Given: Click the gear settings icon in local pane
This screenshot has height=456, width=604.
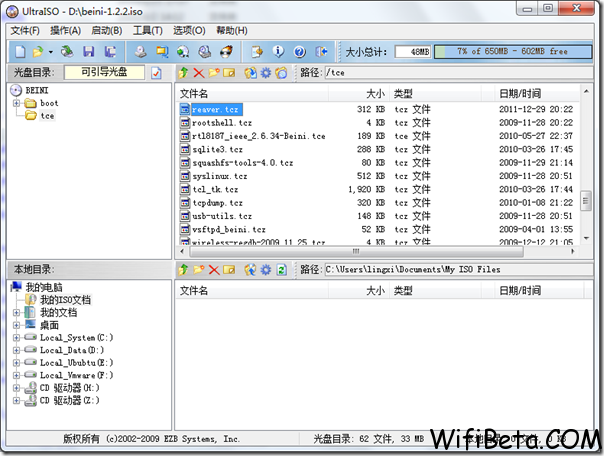Looking at the screenshot, I should (x=266, y=270).
